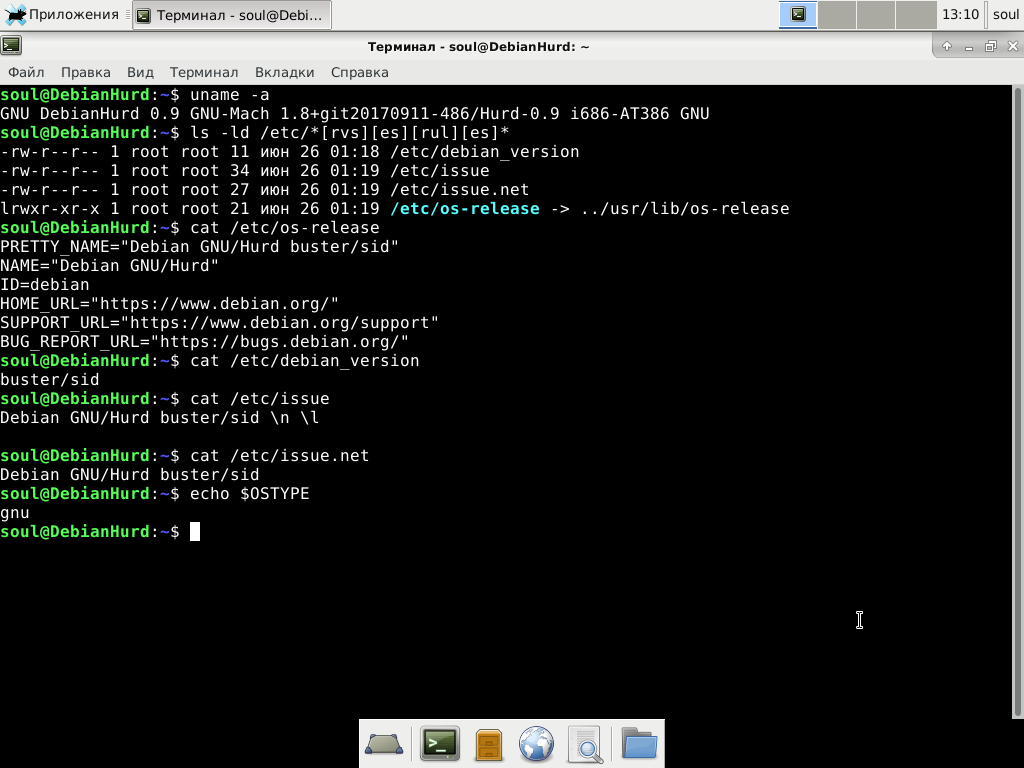Click 'ls -ld /etc/*[rvs][es][rul][es]*' command line
1024x768 pixels.
[255, 133]
